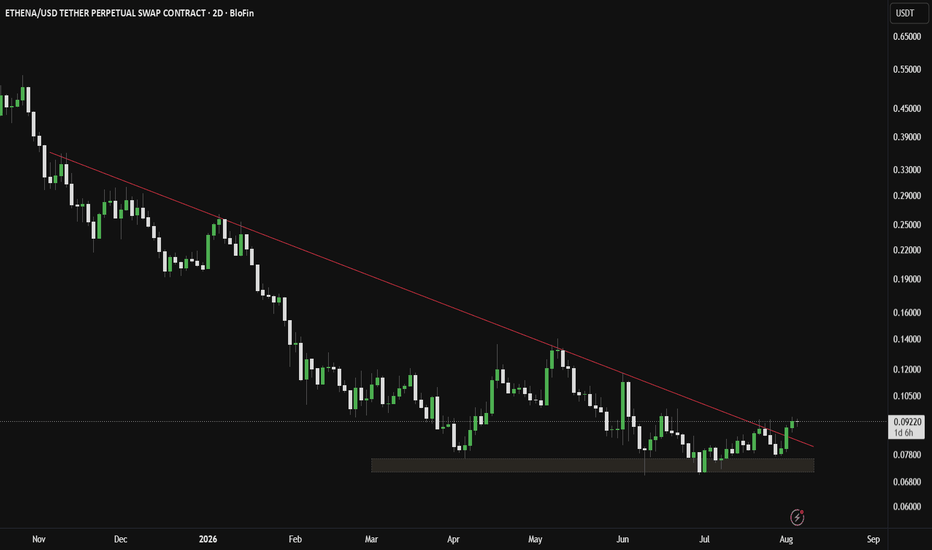This screenshot has width=932, height=550.
Task: Open the USDT currency selector
Action: 909,13
